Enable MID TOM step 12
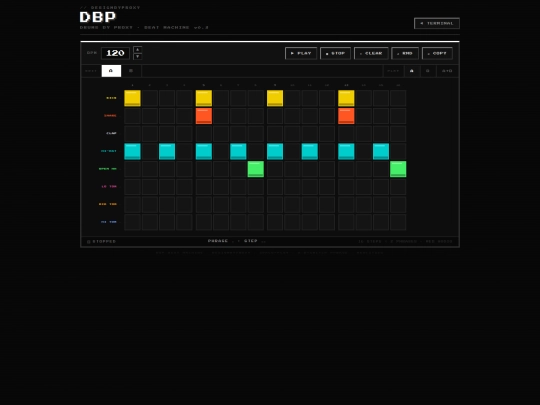This screenshot has height=405, width=540. click(x=327, y=205)
